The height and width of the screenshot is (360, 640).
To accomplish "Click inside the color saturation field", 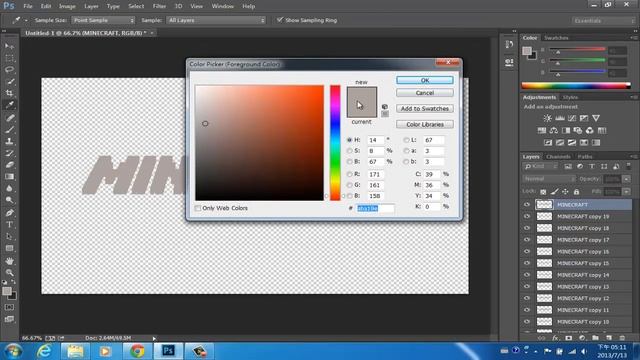I will coord(259,143).
